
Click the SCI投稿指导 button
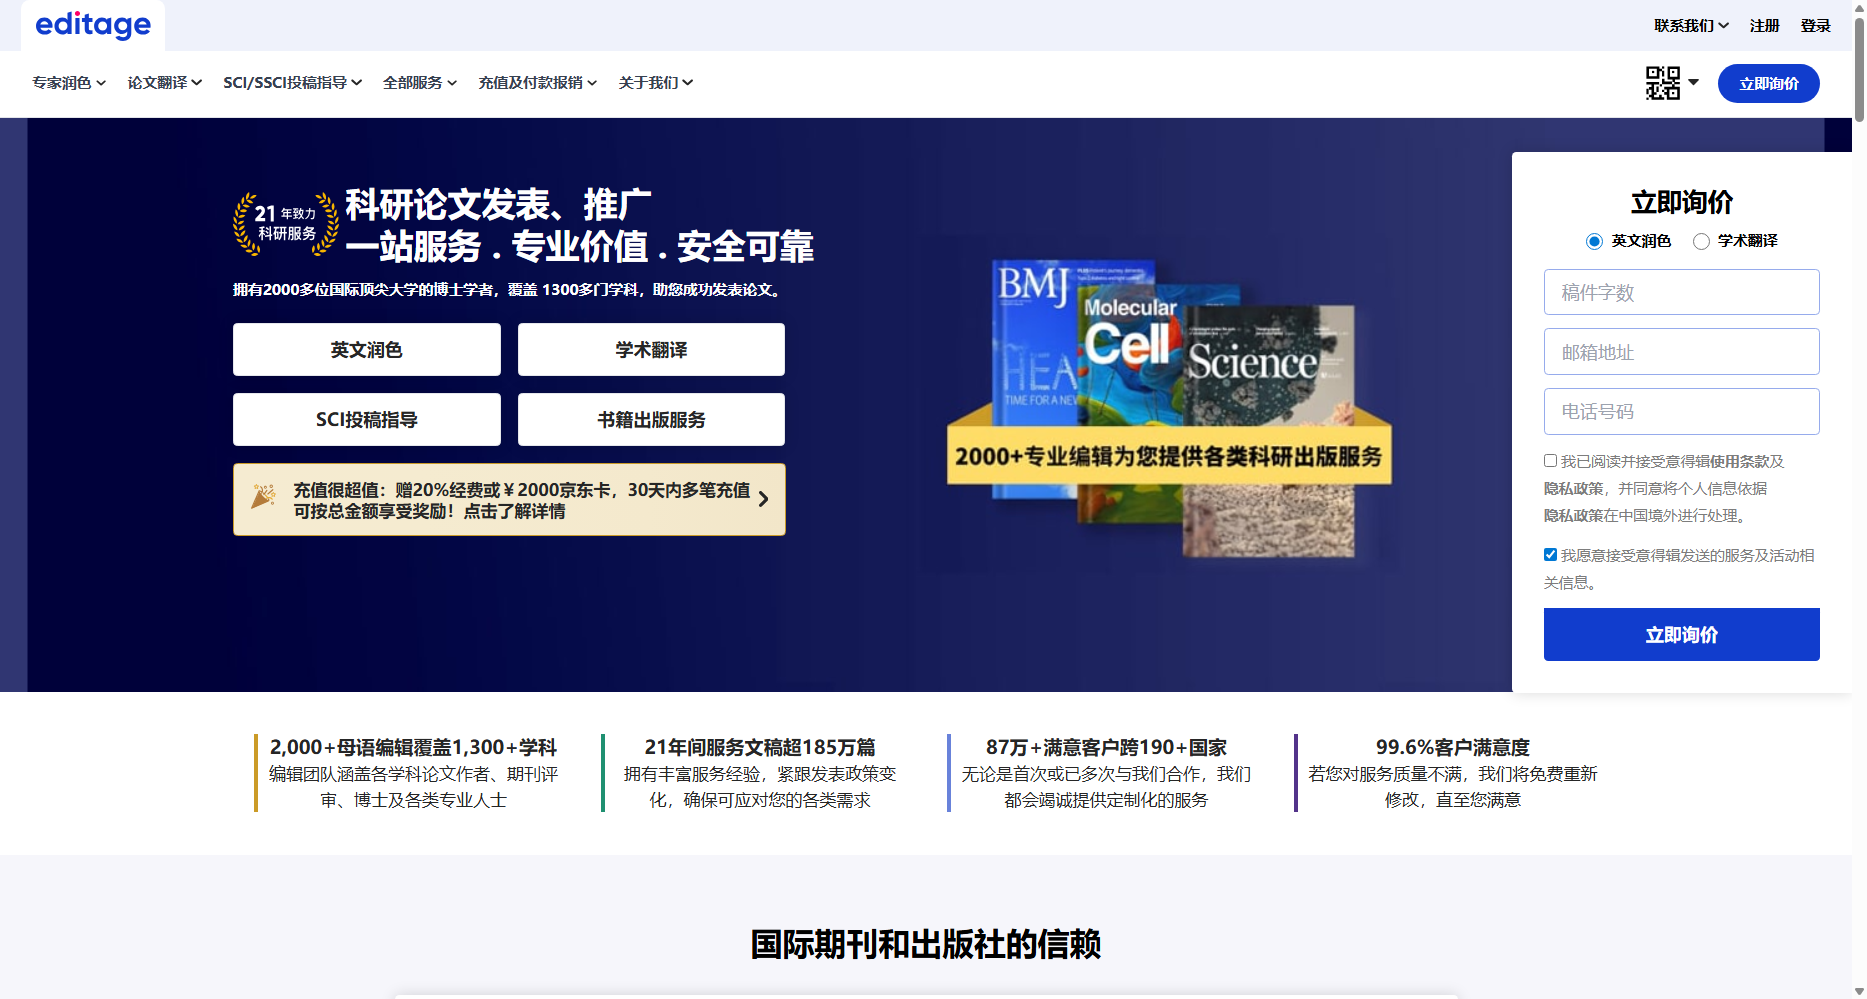(367, 420)
